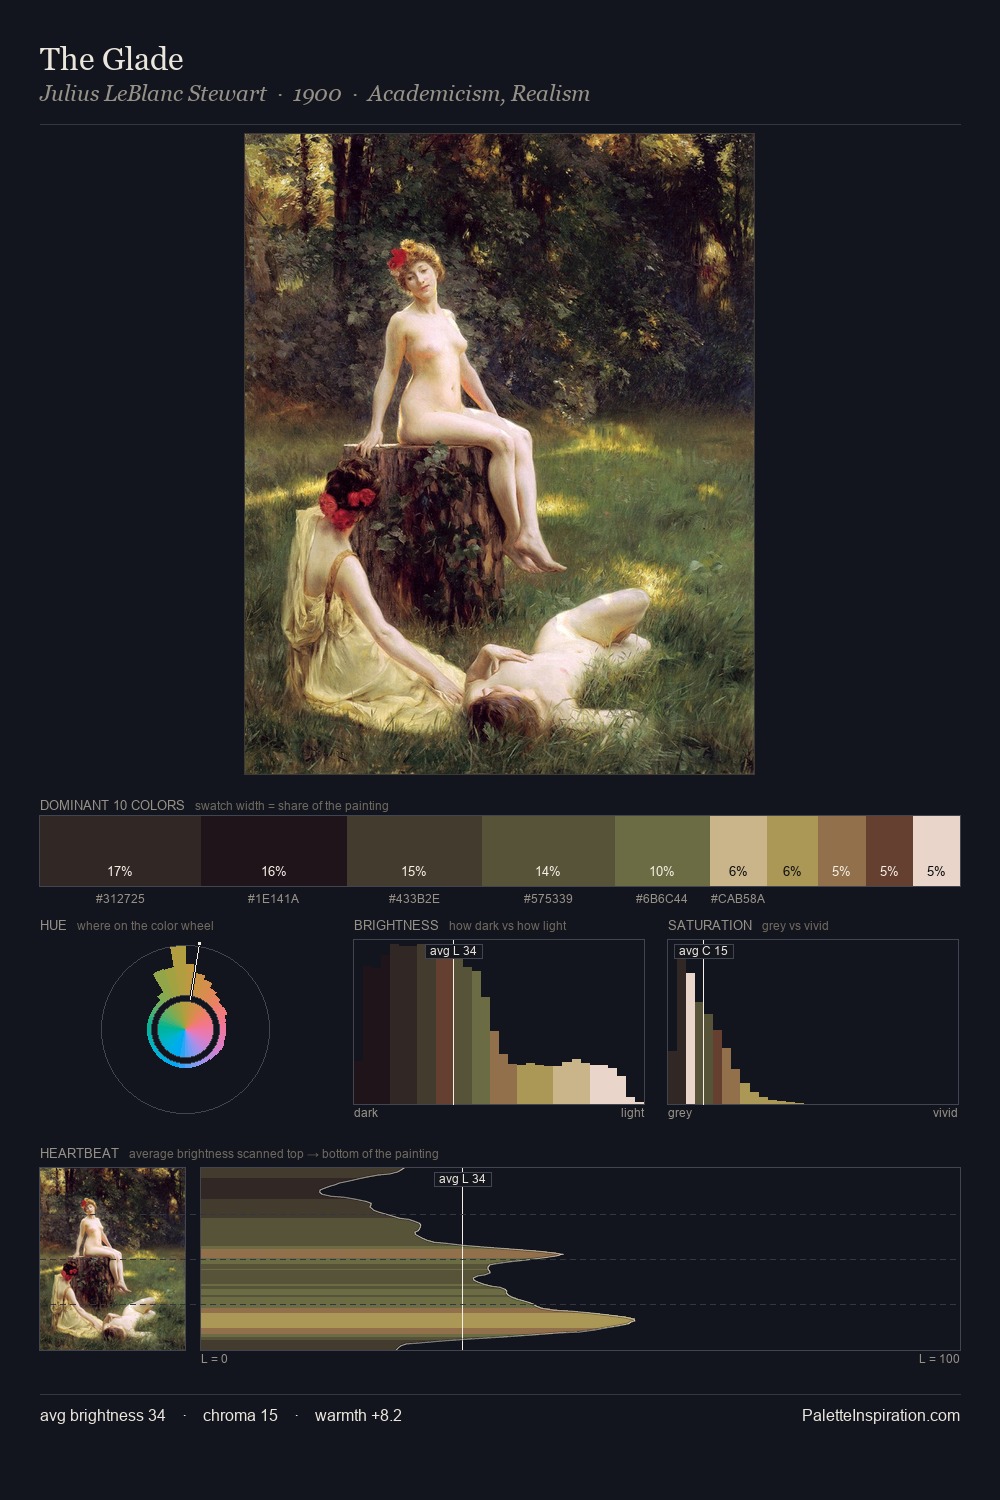Pick the 6% mustard yellow swatch
Image resolution: width=1000 pixels, height=1500 pixels.
click(792, 851)
